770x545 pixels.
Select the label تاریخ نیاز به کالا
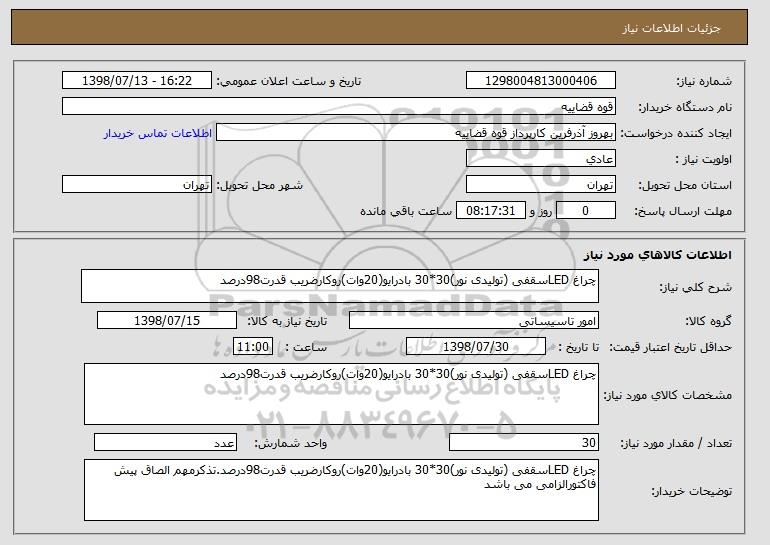coord(287,322)
